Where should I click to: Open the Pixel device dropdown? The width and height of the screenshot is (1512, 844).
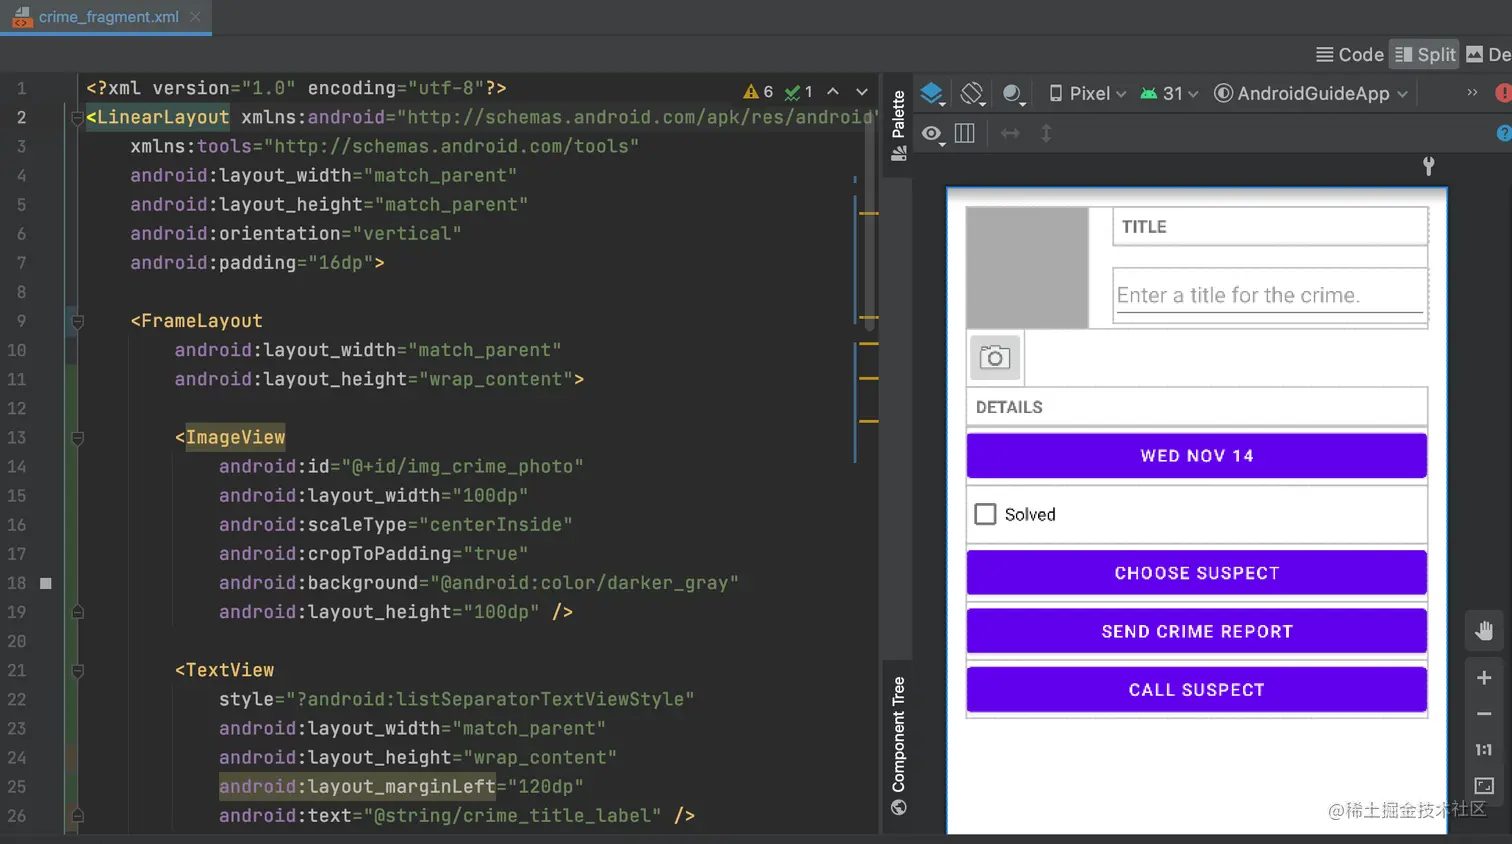(1087, 93)
